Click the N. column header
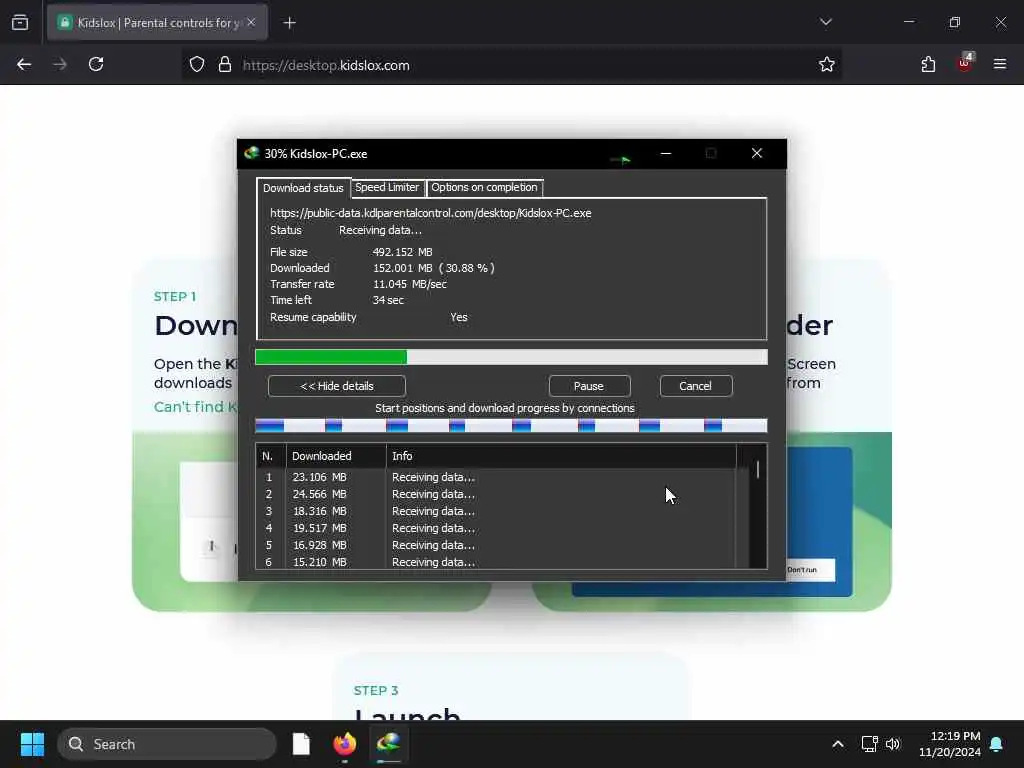1024x768 pixels. coord(270,456)
